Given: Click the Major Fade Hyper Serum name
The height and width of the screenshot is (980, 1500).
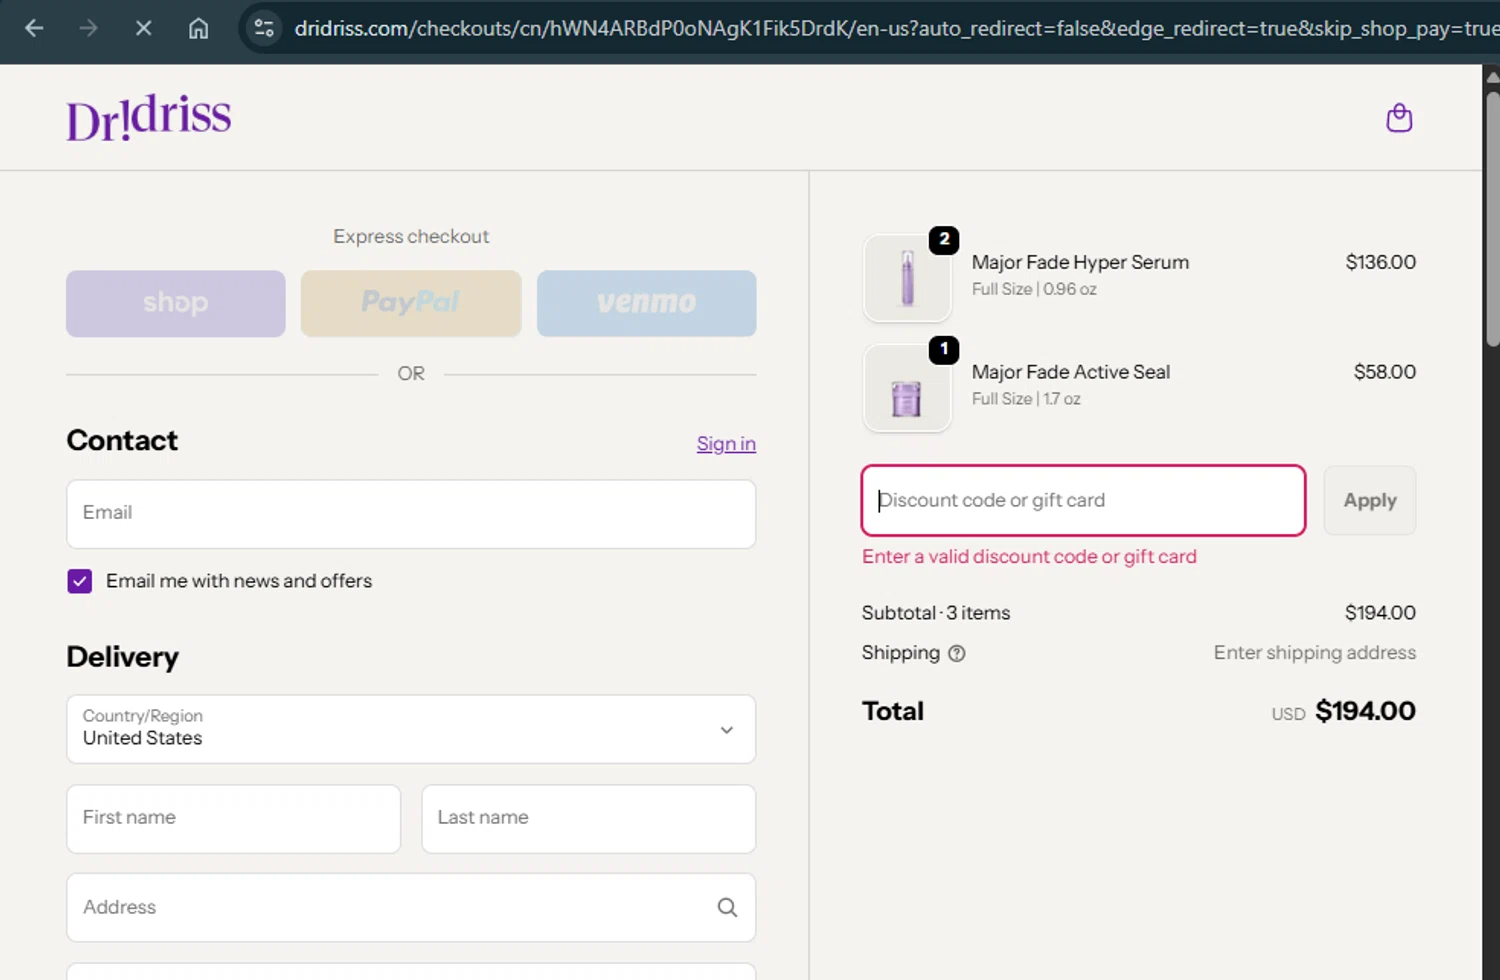Looking at the screenshot, I should point(1080,262).
